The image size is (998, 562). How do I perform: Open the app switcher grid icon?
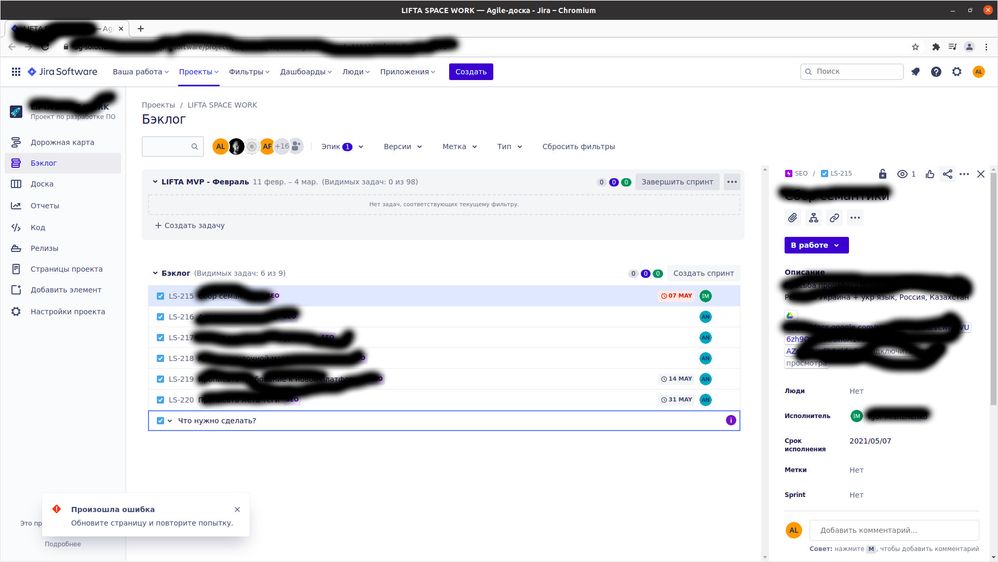(x=16, y=72)
